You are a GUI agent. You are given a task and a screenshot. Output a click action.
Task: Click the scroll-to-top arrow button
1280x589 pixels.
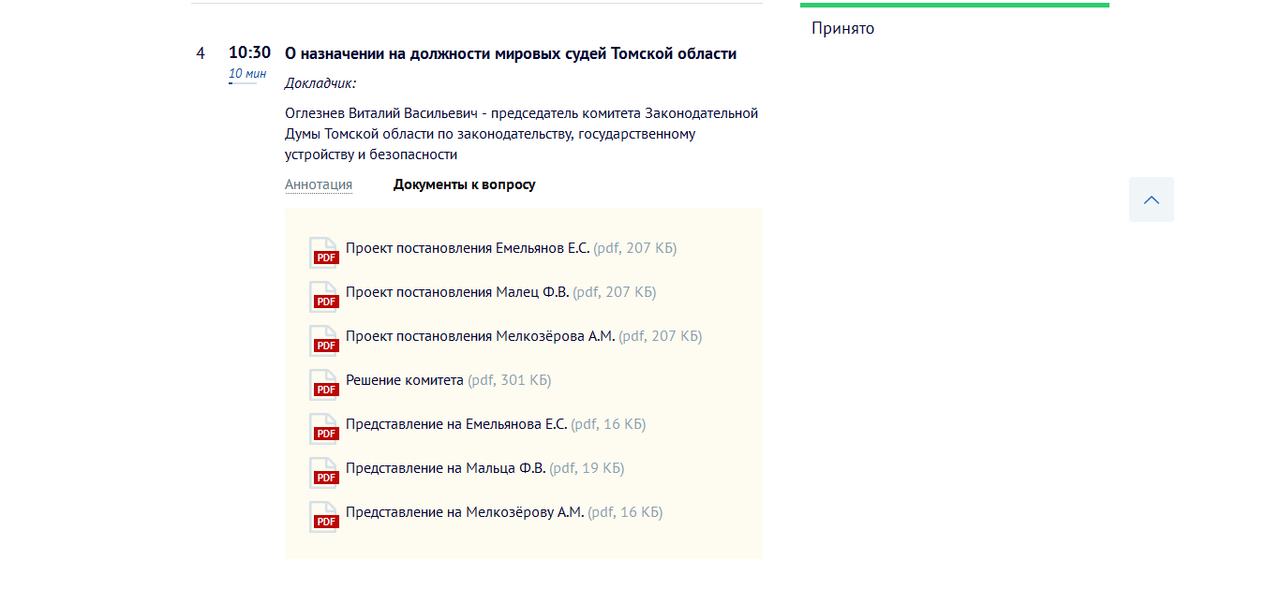pyautogui.click(x=1151, y=200)
